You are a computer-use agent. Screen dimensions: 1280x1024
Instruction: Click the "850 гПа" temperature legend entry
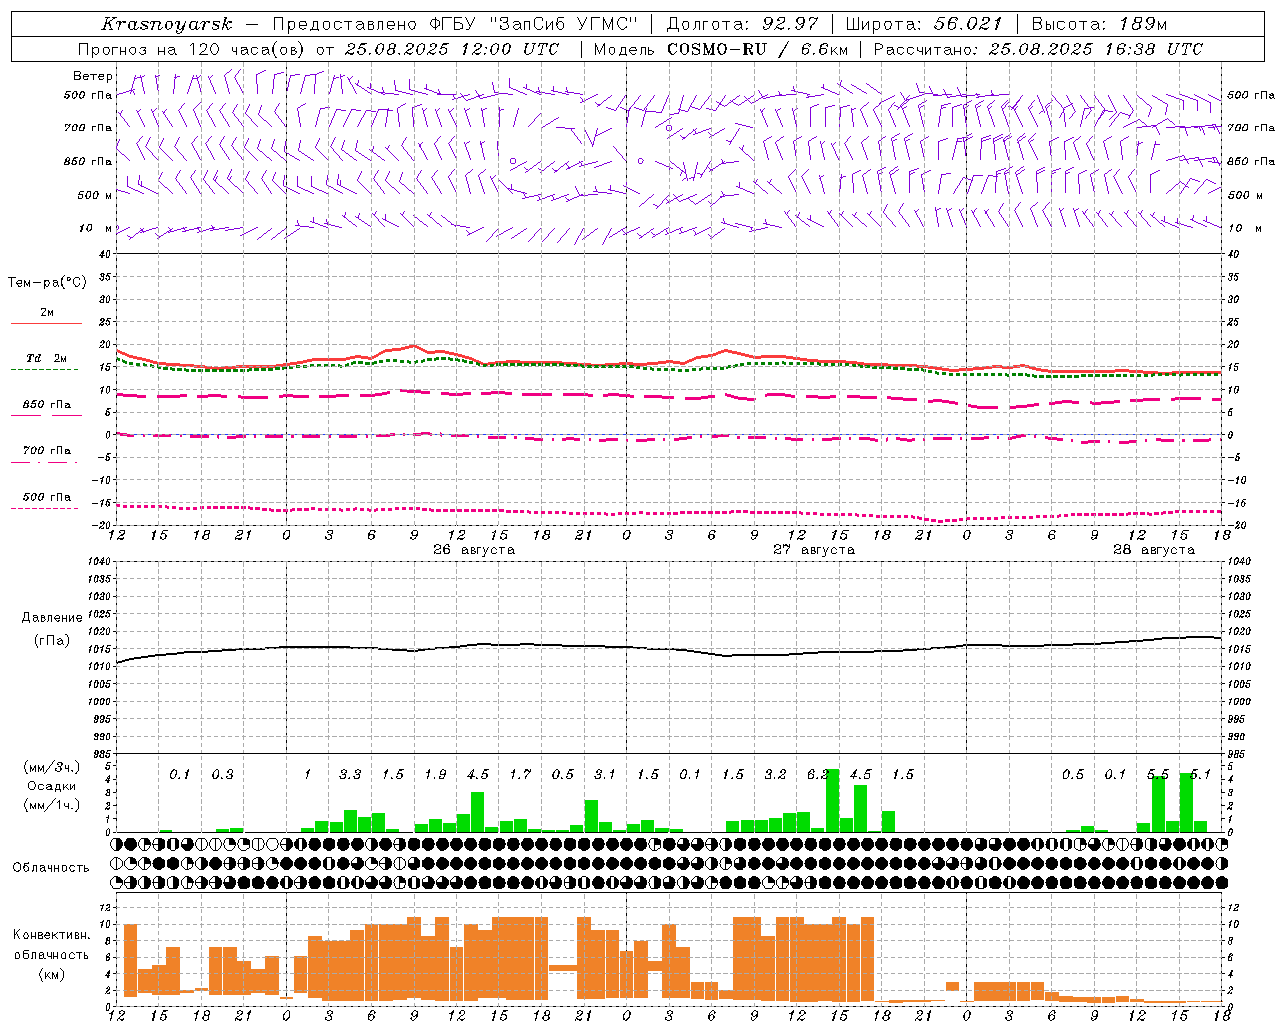click(46, 405)
